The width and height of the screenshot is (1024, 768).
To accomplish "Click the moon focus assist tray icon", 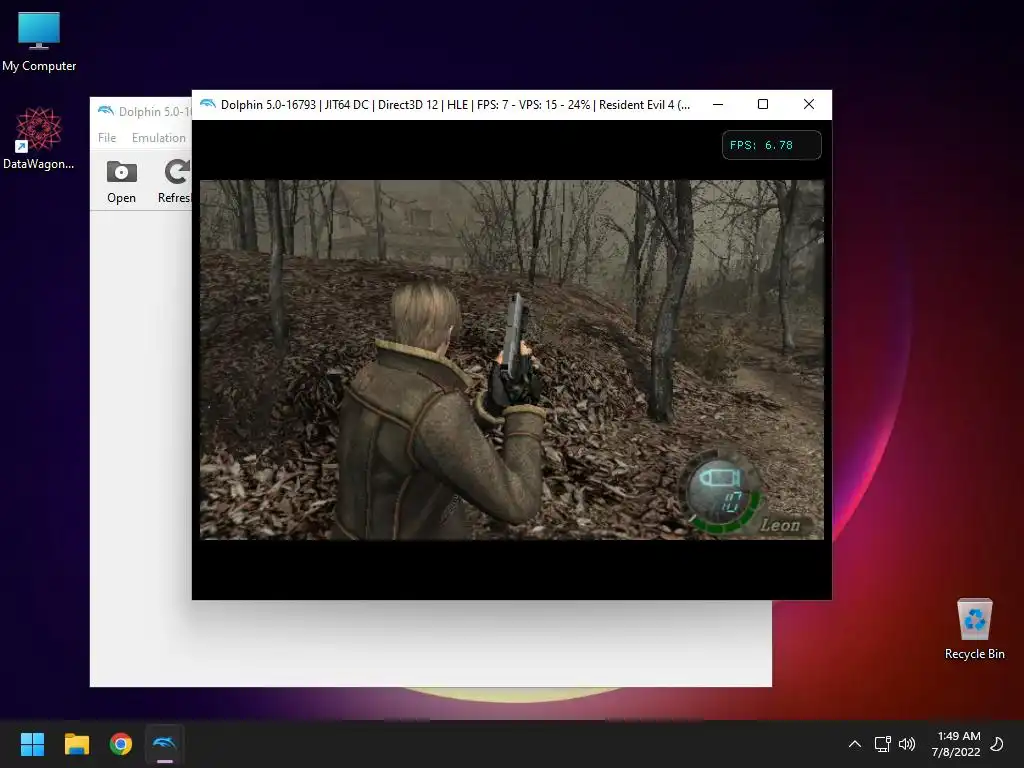I will [997, 744].
